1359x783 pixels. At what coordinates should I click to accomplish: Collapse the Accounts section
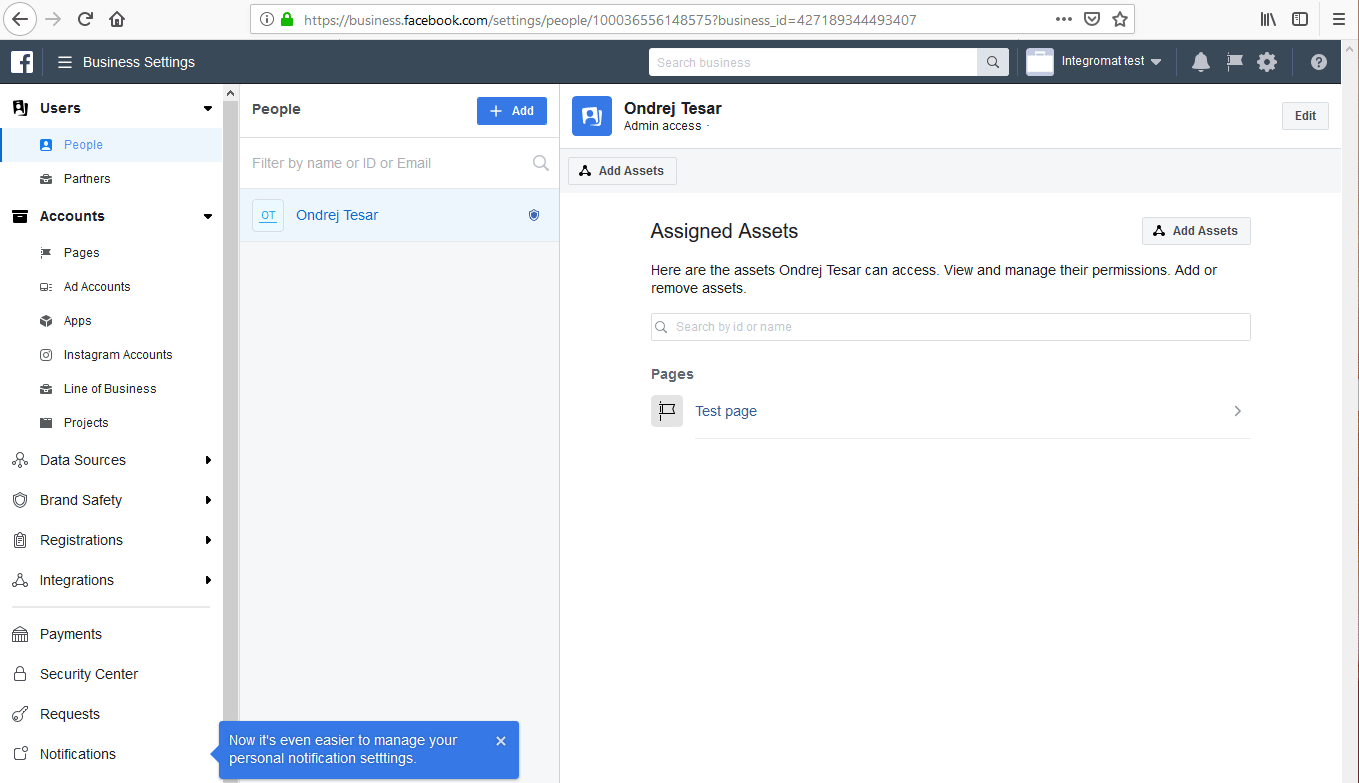coord(208,216)
